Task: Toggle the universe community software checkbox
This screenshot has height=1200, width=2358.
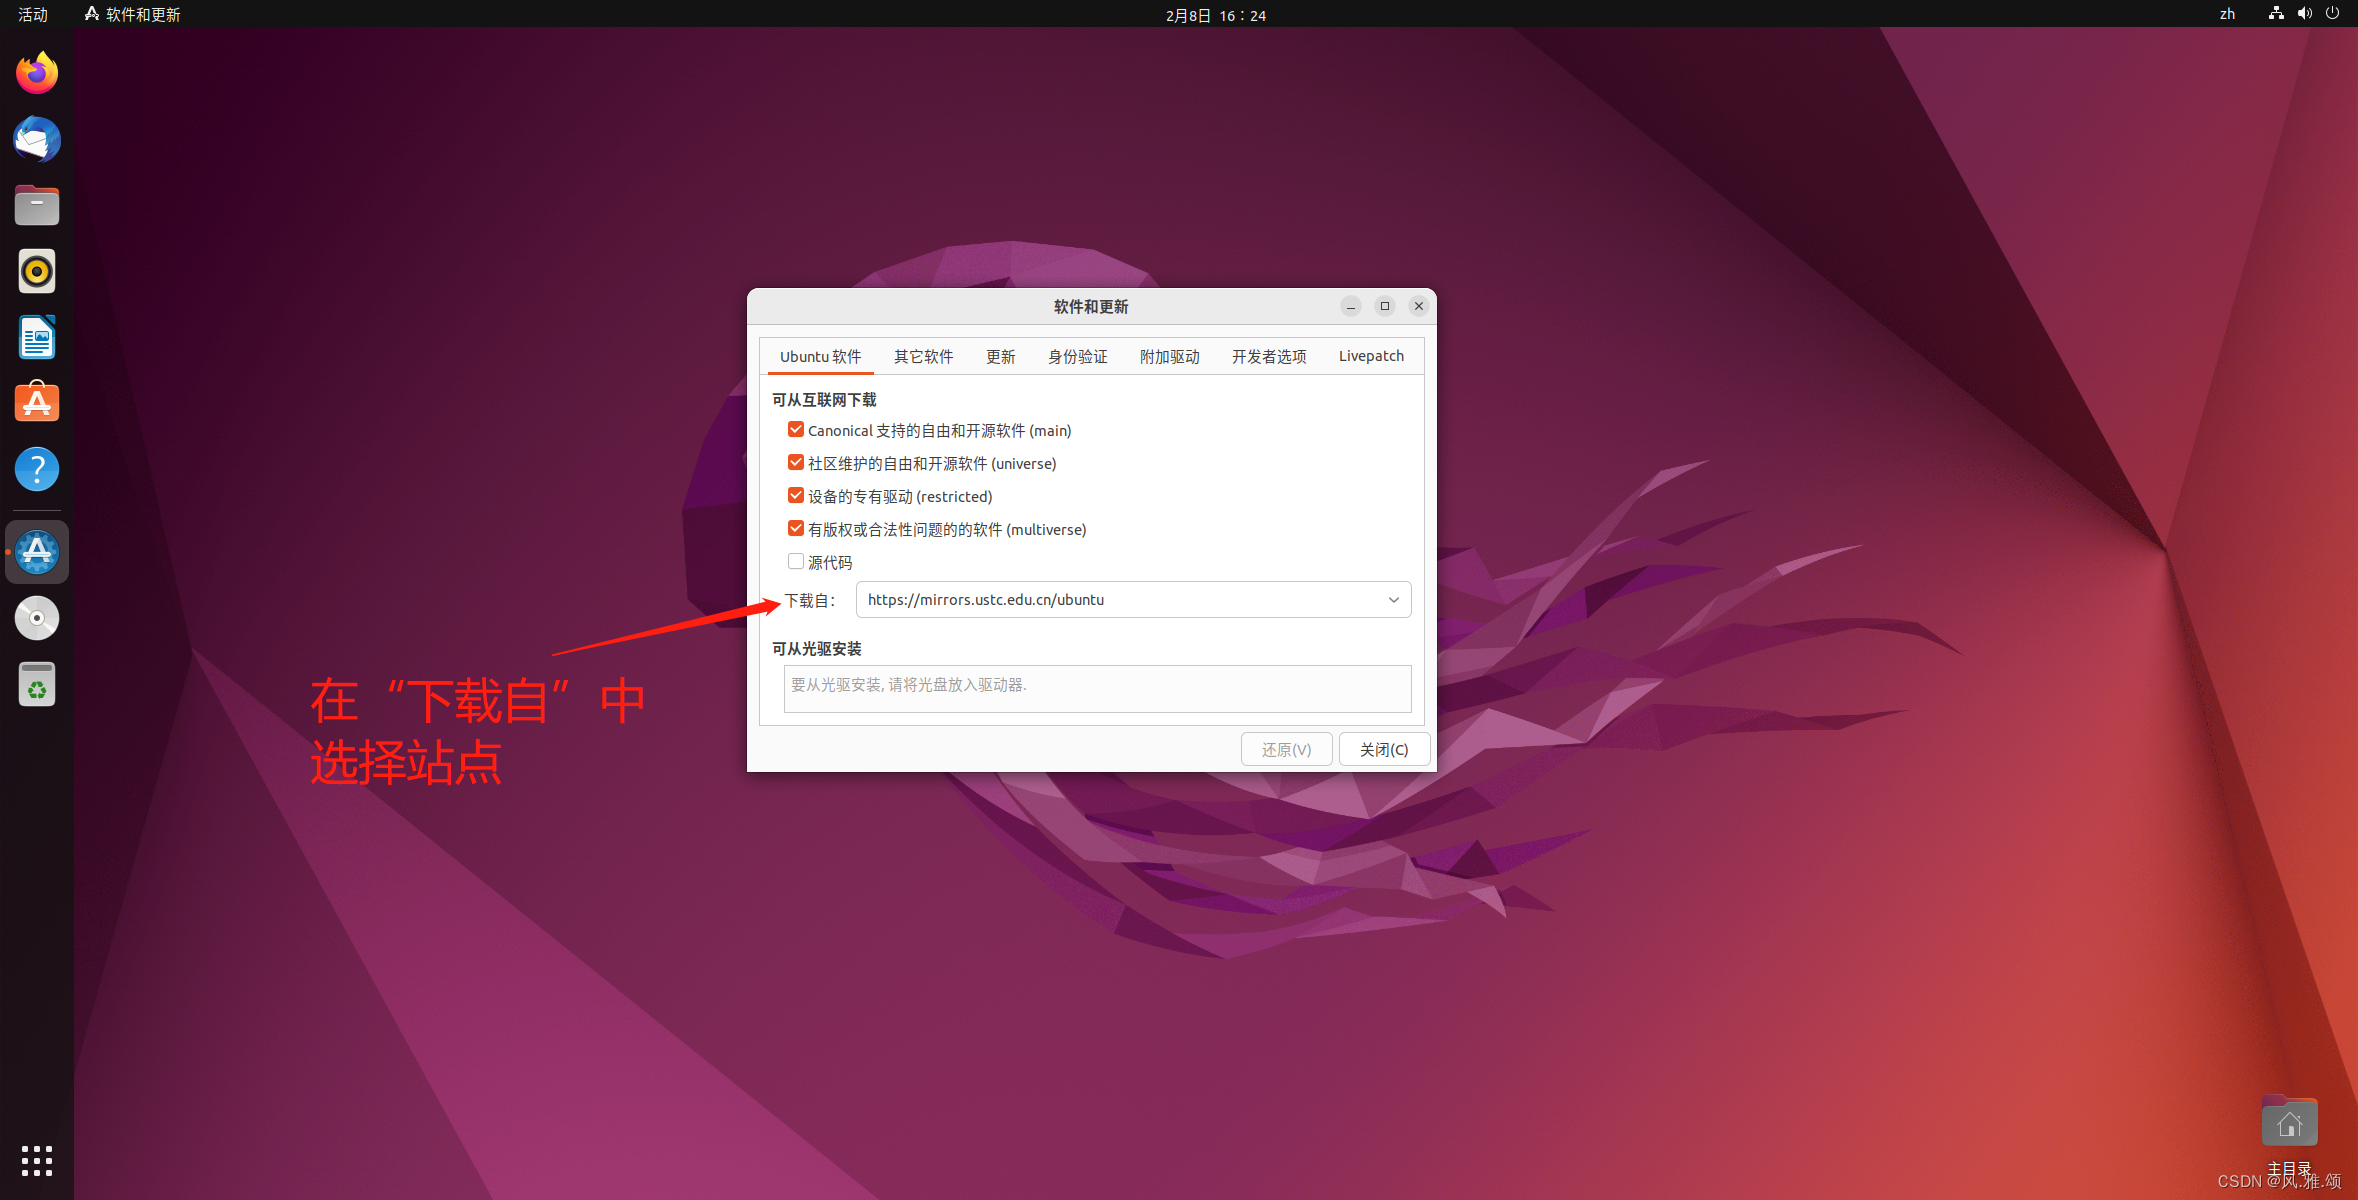Action: pyautogui.click(x=796, y=463)
